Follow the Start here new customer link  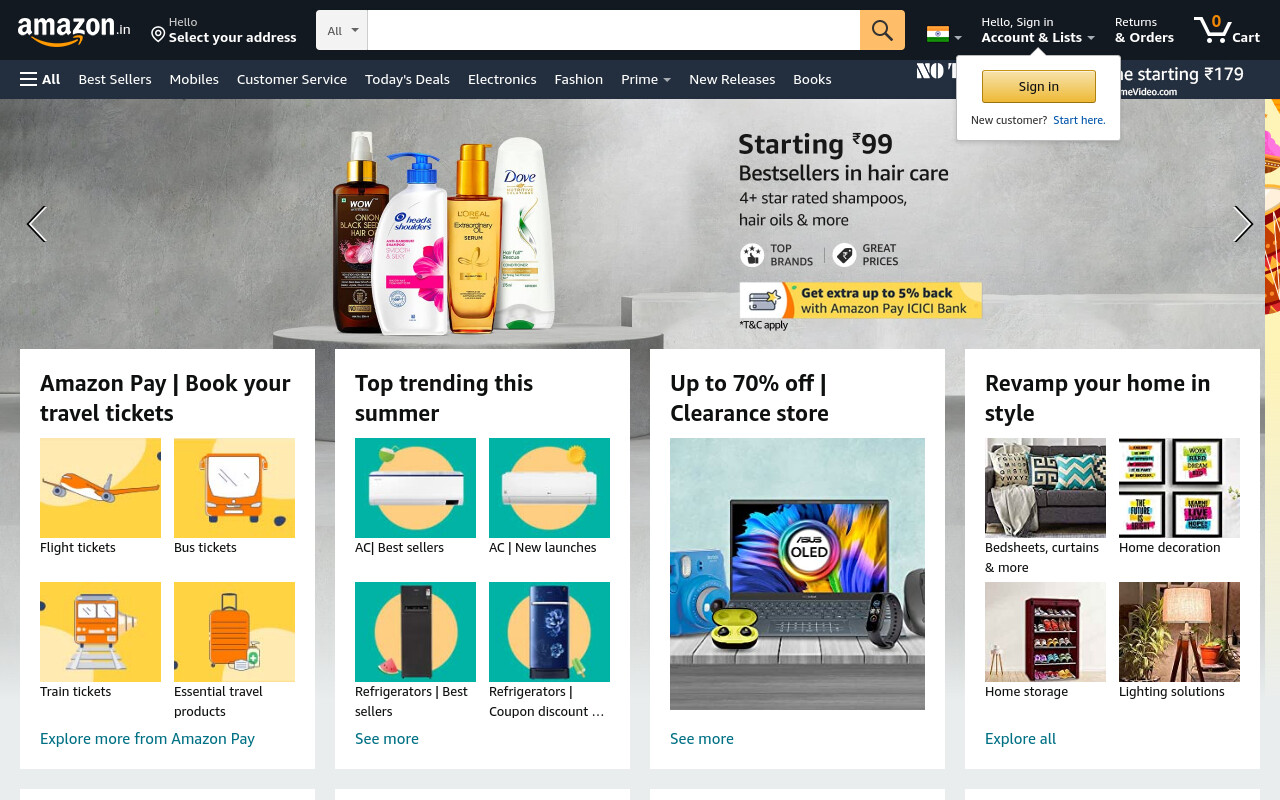pos(1079,120)
